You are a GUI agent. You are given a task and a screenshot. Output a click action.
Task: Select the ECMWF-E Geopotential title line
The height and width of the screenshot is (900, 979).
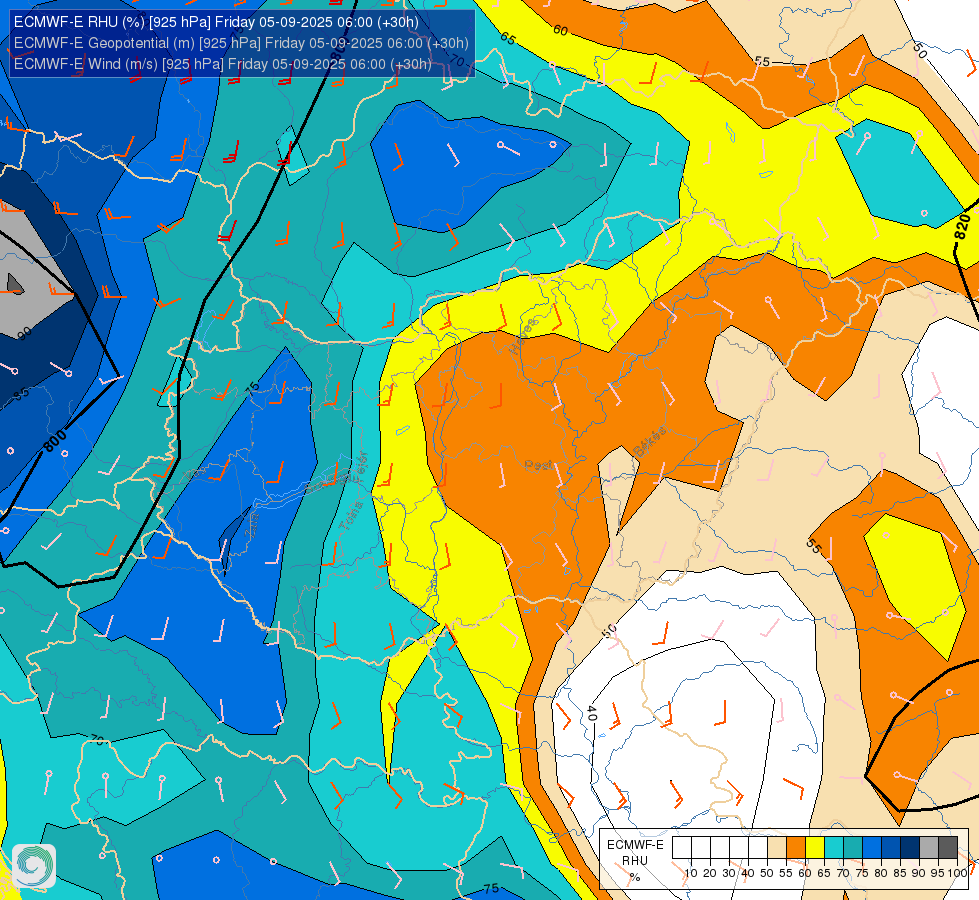pyautogui.click(x=241, y=43)
